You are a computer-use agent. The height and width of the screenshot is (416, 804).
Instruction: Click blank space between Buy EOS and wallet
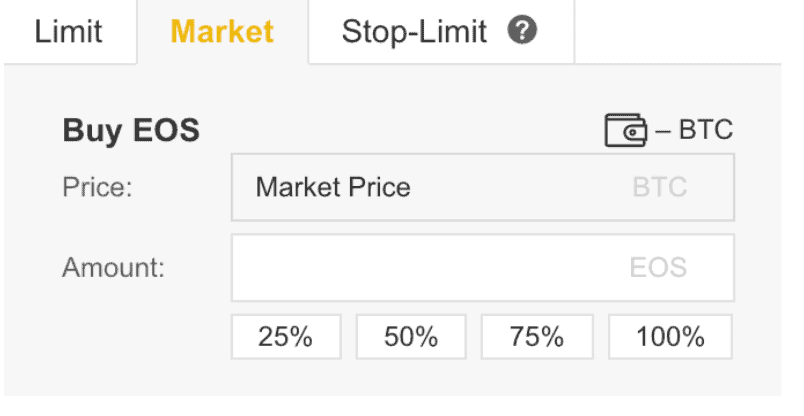401,130
